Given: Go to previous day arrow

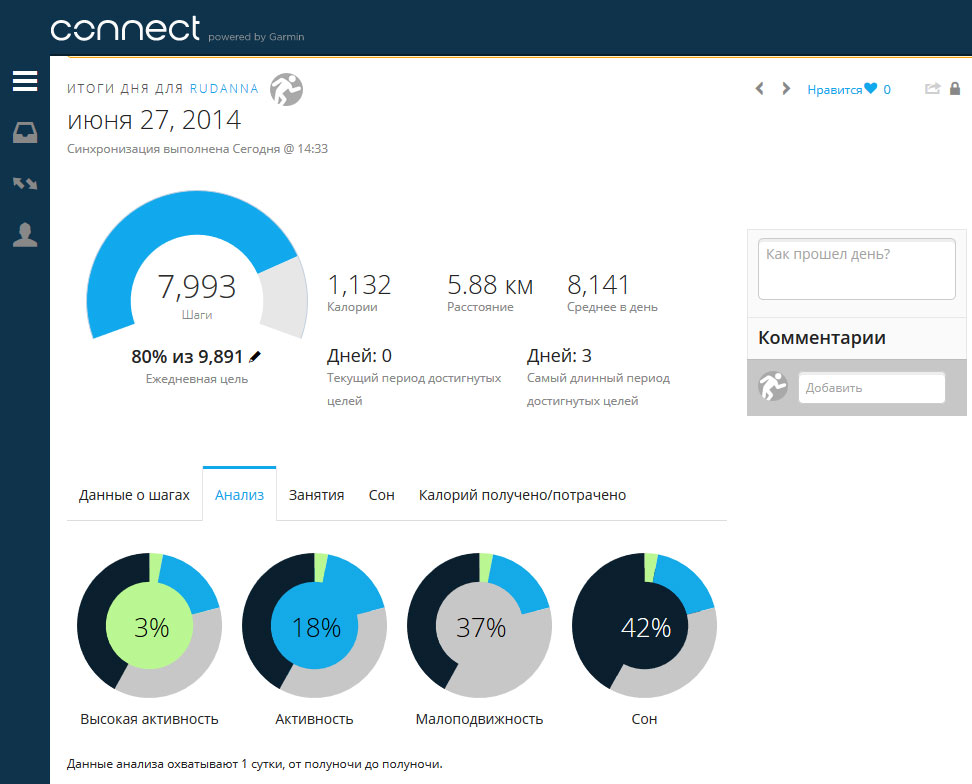Looking at the screenshot, I should [759, 89].
